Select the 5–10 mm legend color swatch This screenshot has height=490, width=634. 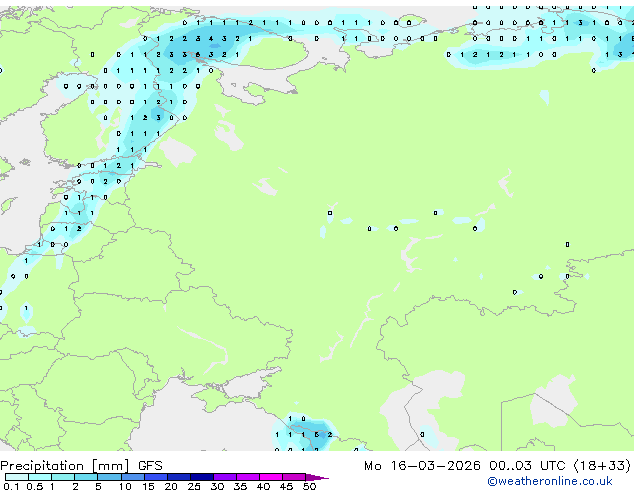coord(109,477)
